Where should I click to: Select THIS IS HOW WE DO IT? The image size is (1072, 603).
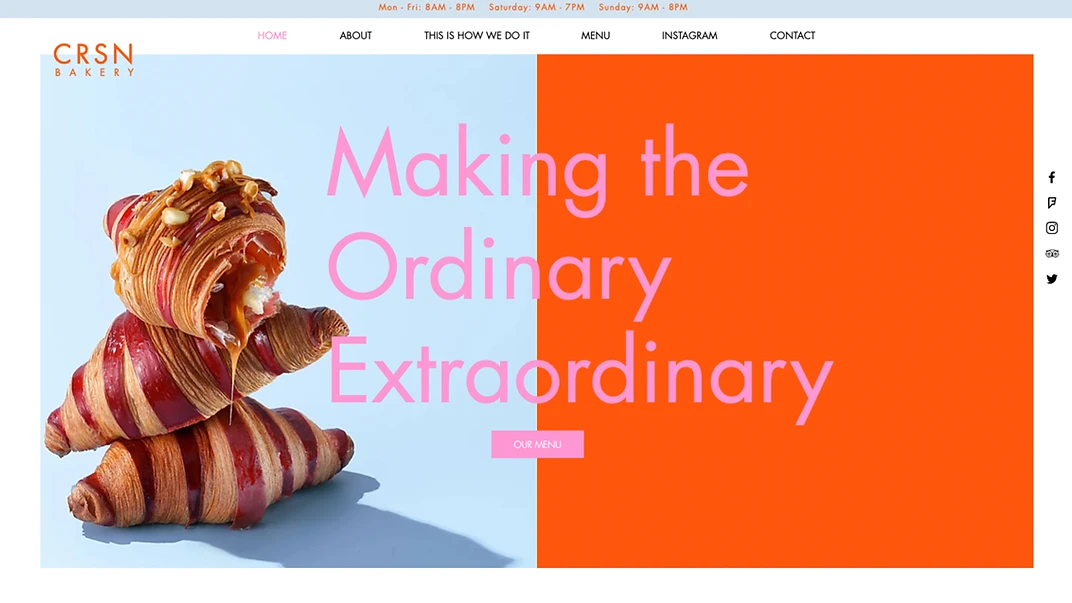(x=477, y=36)
